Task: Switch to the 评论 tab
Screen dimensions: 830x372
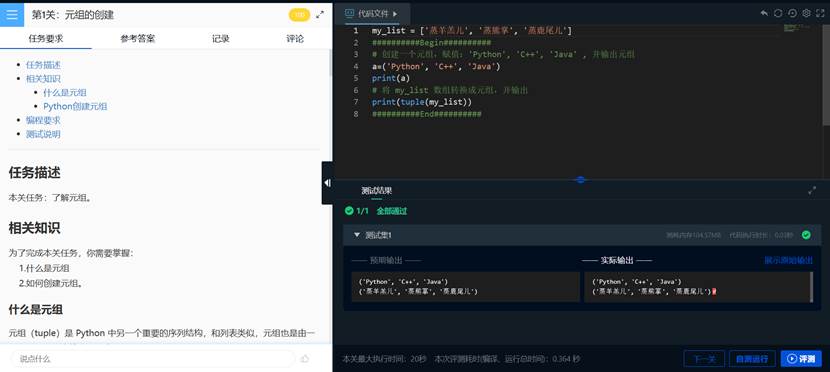Action: (295, 38)
